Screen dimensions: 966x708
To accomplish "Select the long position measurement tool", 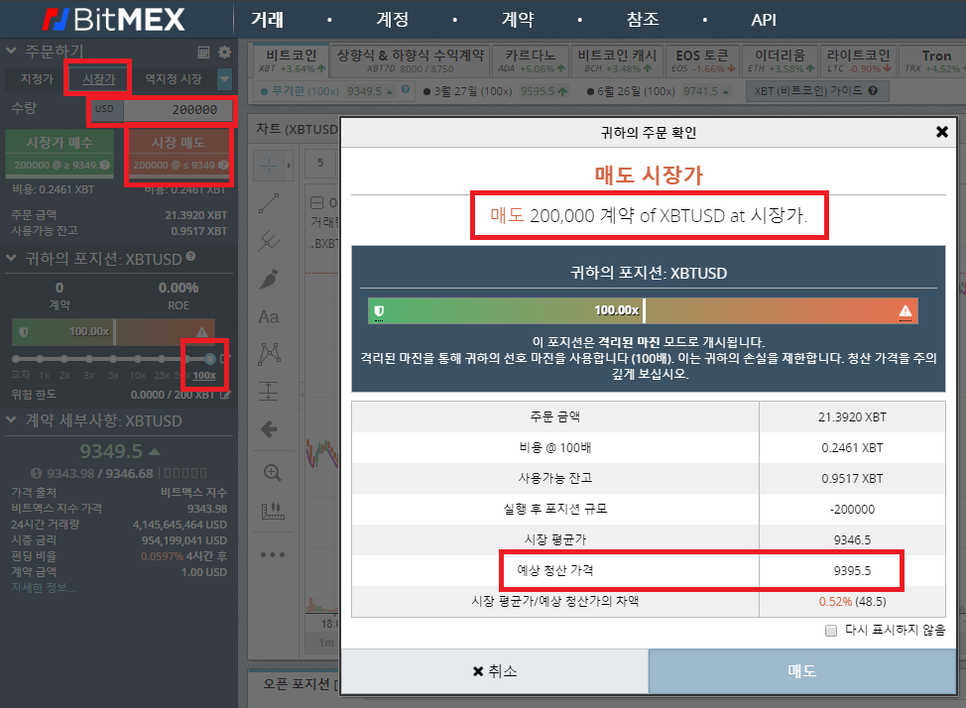I will (x=269, y=391).
